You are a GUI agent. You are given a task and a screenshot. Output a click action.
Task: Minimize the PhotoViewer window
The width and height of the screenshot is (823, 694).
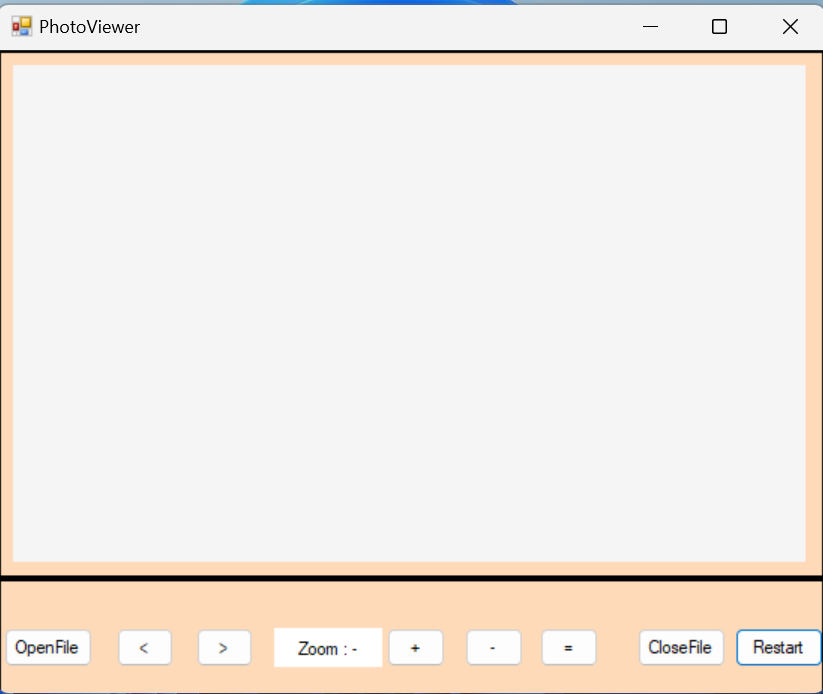coord(650,26)
